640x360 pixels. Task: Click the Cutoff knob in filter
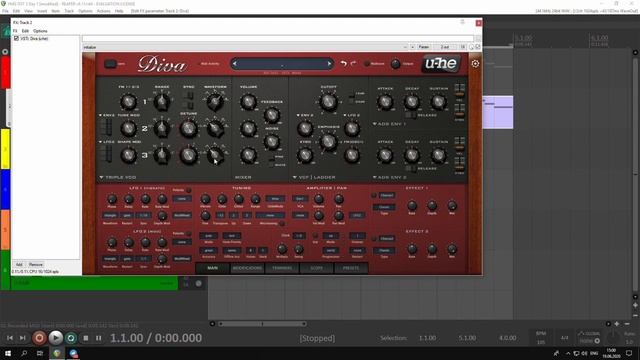328,102
